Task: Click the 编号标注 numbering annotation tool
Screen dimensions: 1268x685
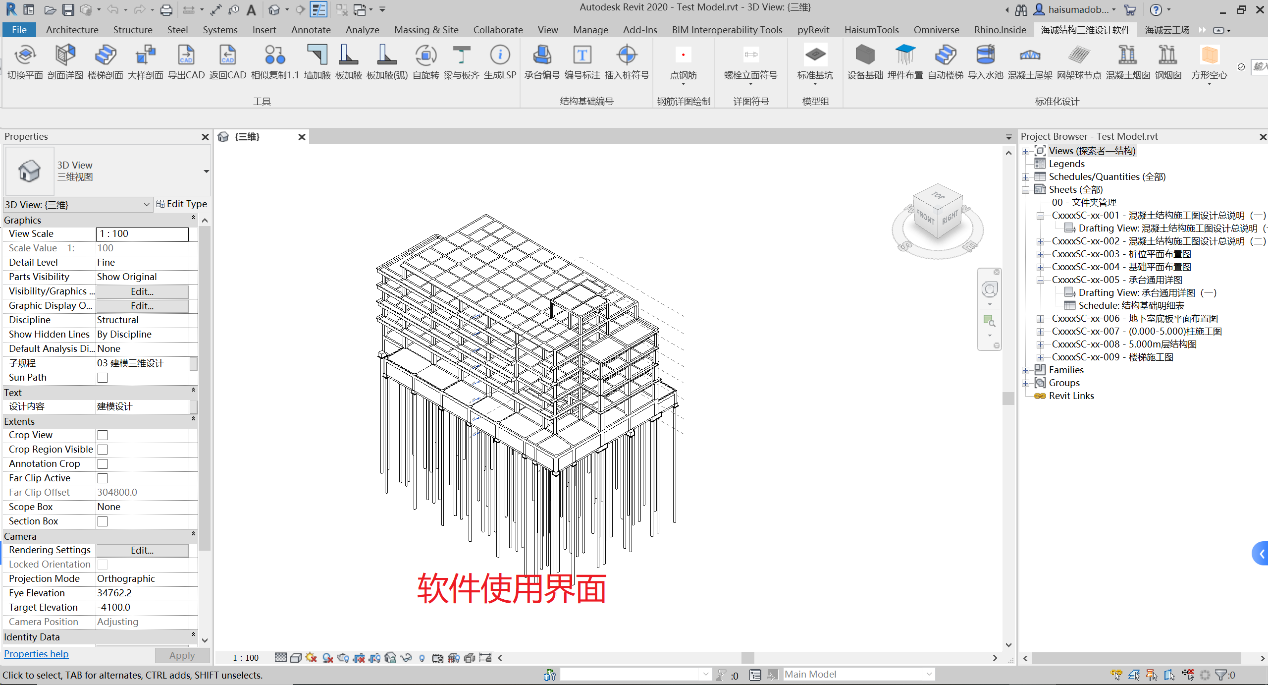Action: click(582, 56)
